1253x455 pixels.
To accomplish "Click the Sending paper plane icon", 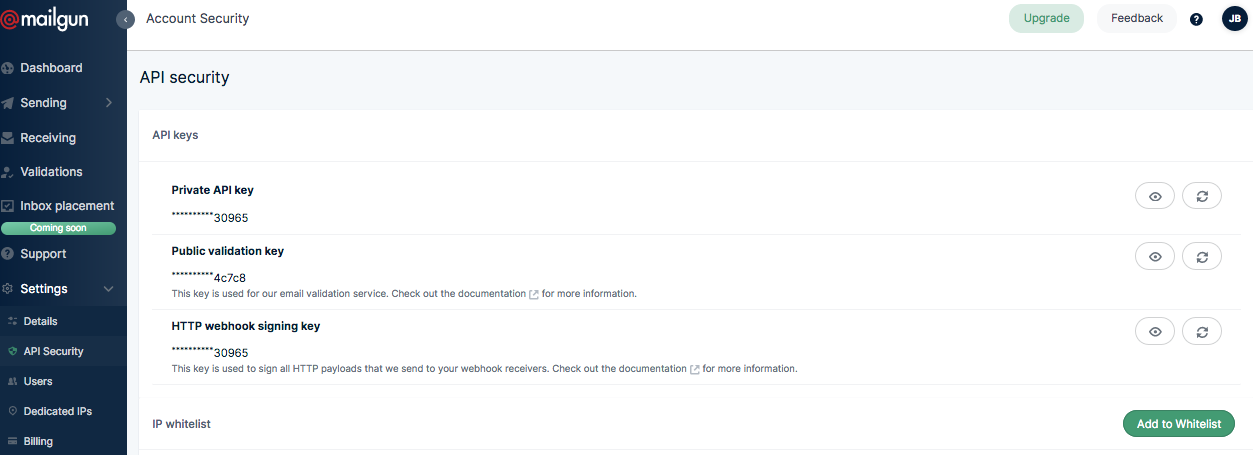I will [7, 103].
